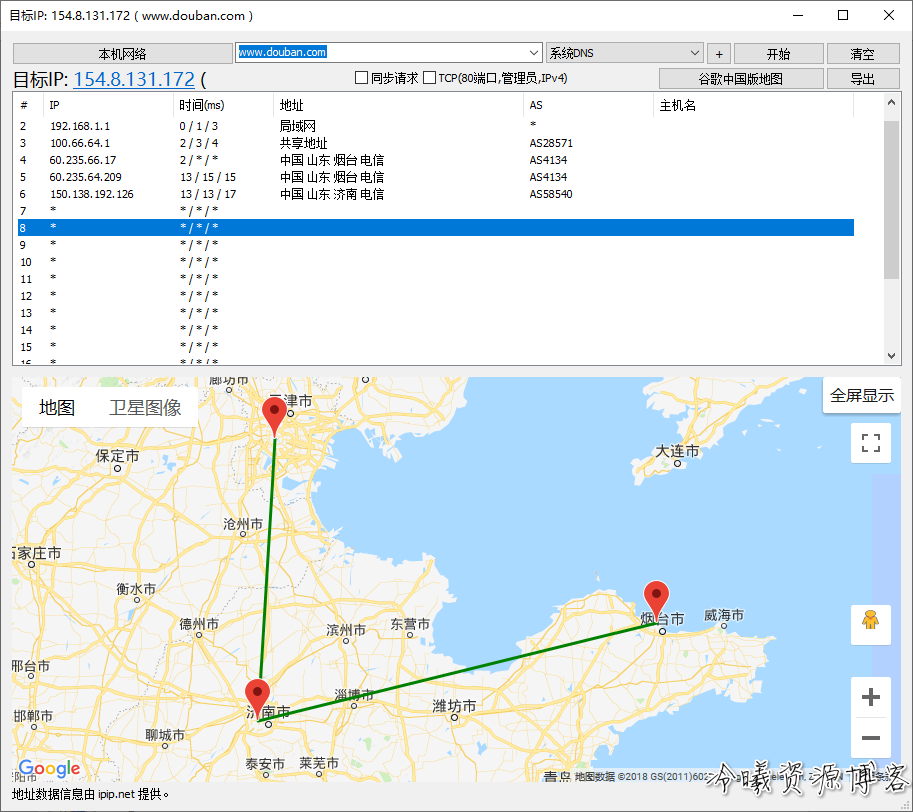Sort by the 时间(ms) column header
This screenshot has width=913, height=812.
pos(223,105)
